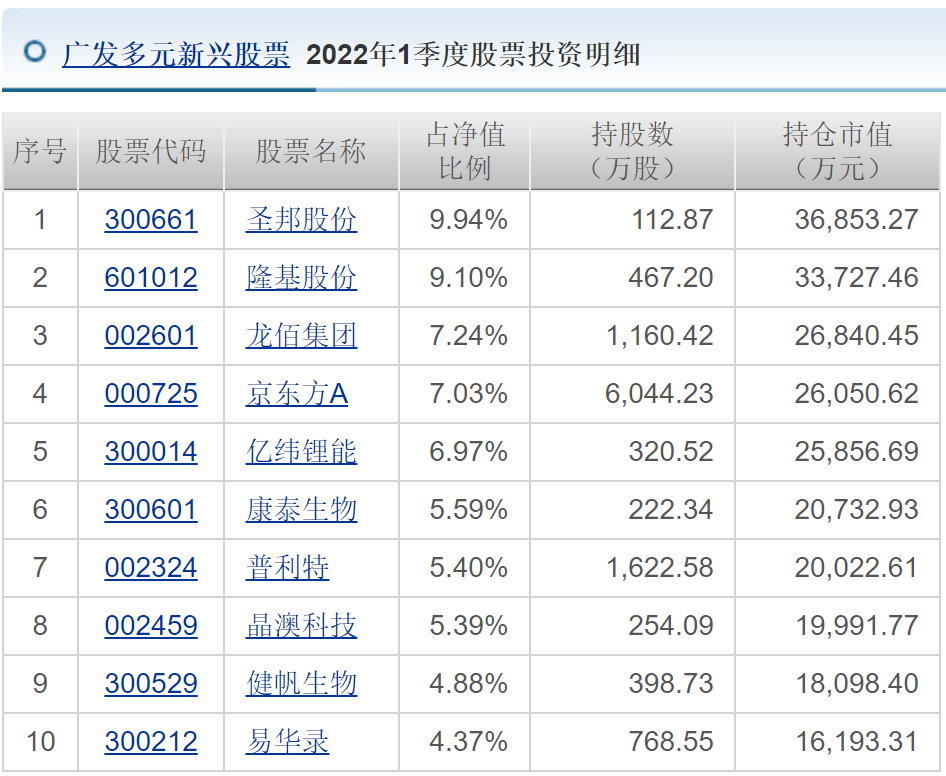This screenshot has width=946, height=776.
Task: Open stock code 000725 link
Action: 151,393
